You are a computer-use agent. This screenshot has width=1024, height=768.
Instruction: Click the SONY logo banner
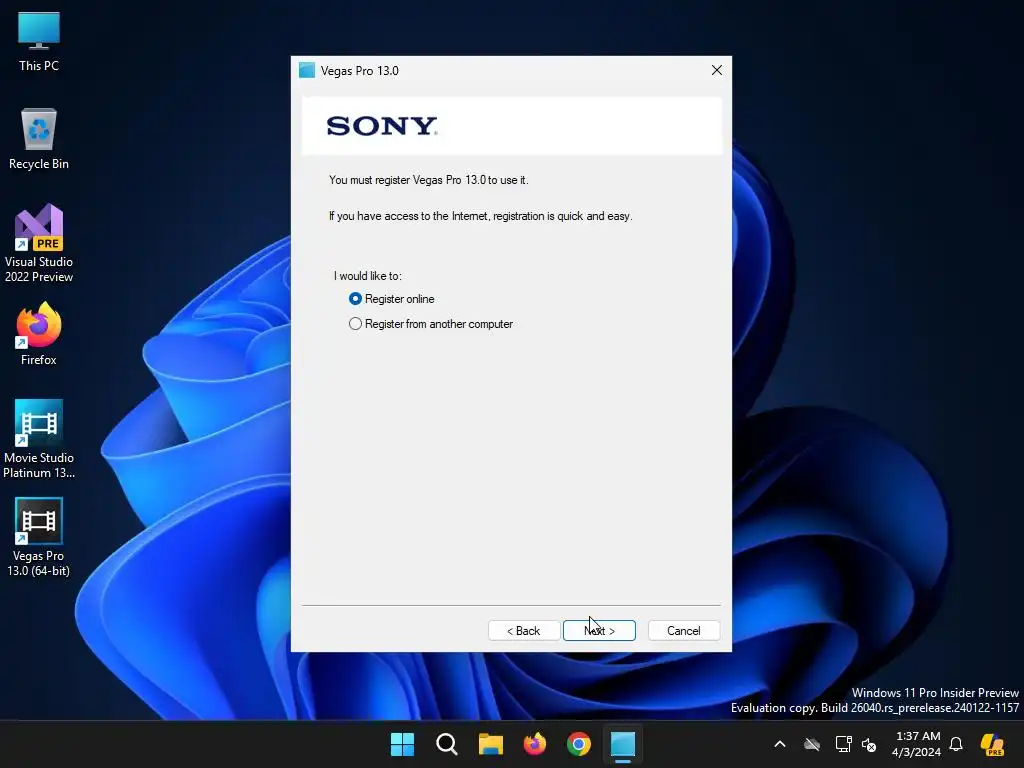coord(512,126)
